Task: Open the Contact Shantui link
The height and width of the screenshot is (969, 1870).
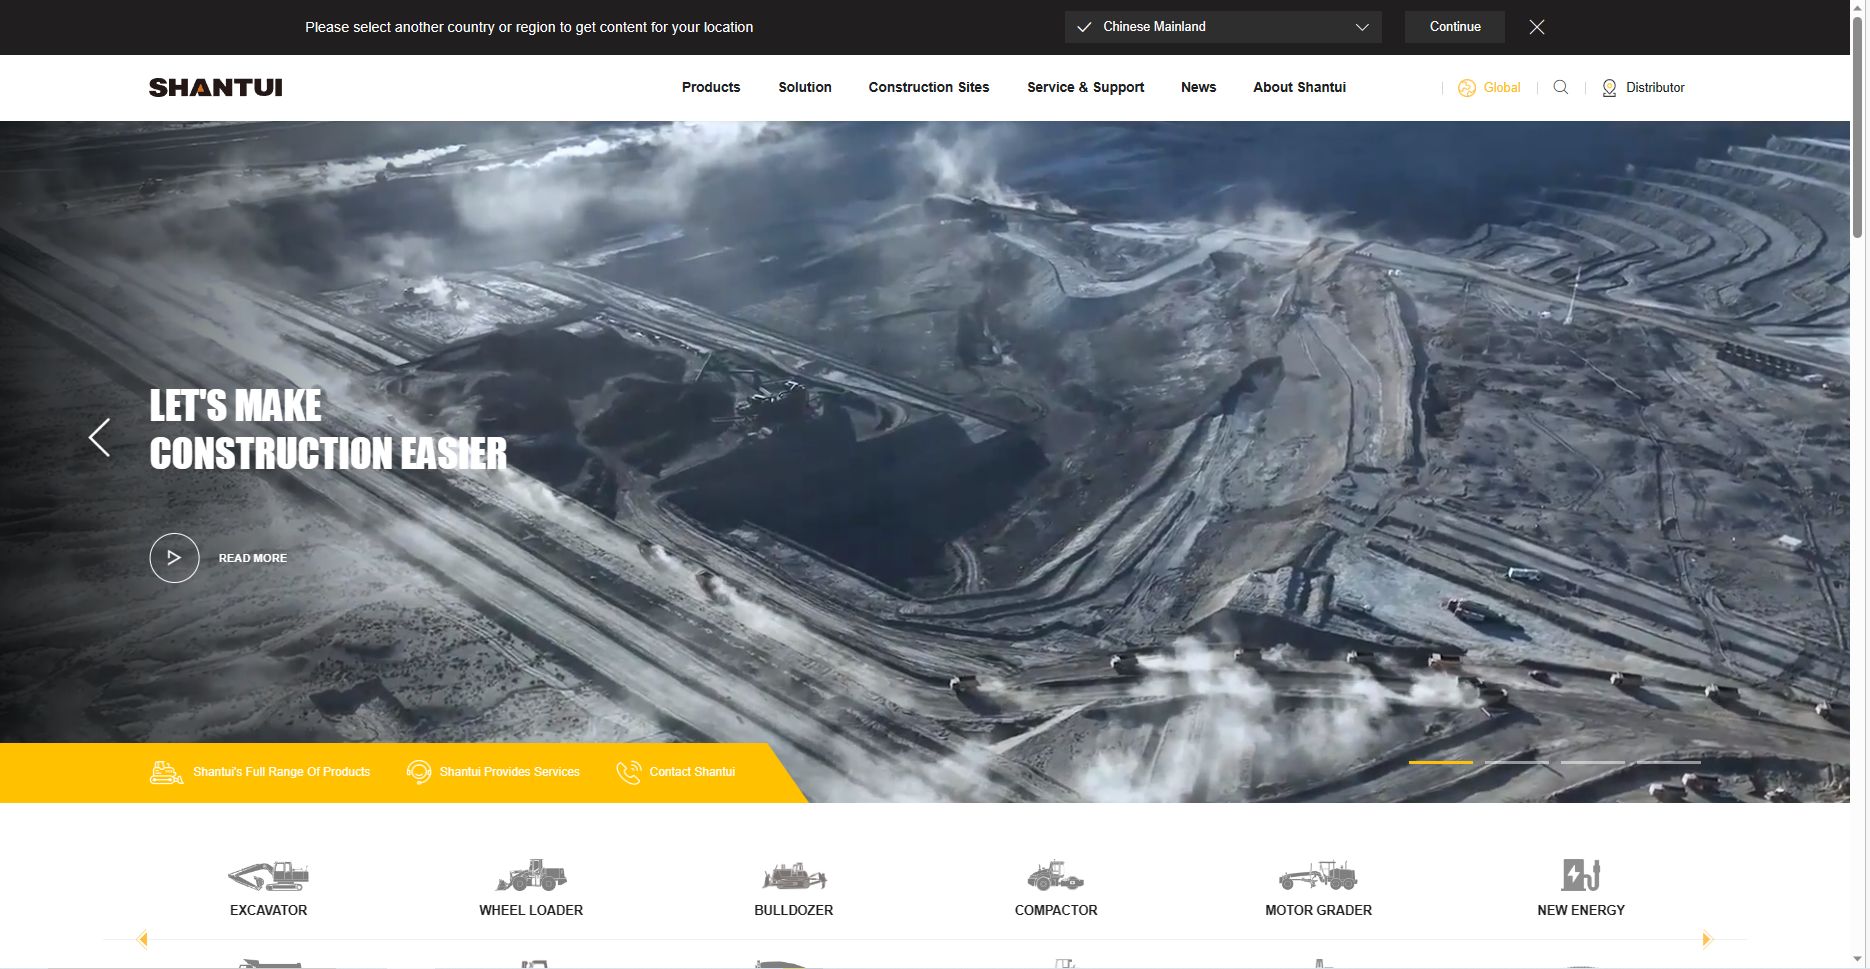Action: [x=692, y=772]
